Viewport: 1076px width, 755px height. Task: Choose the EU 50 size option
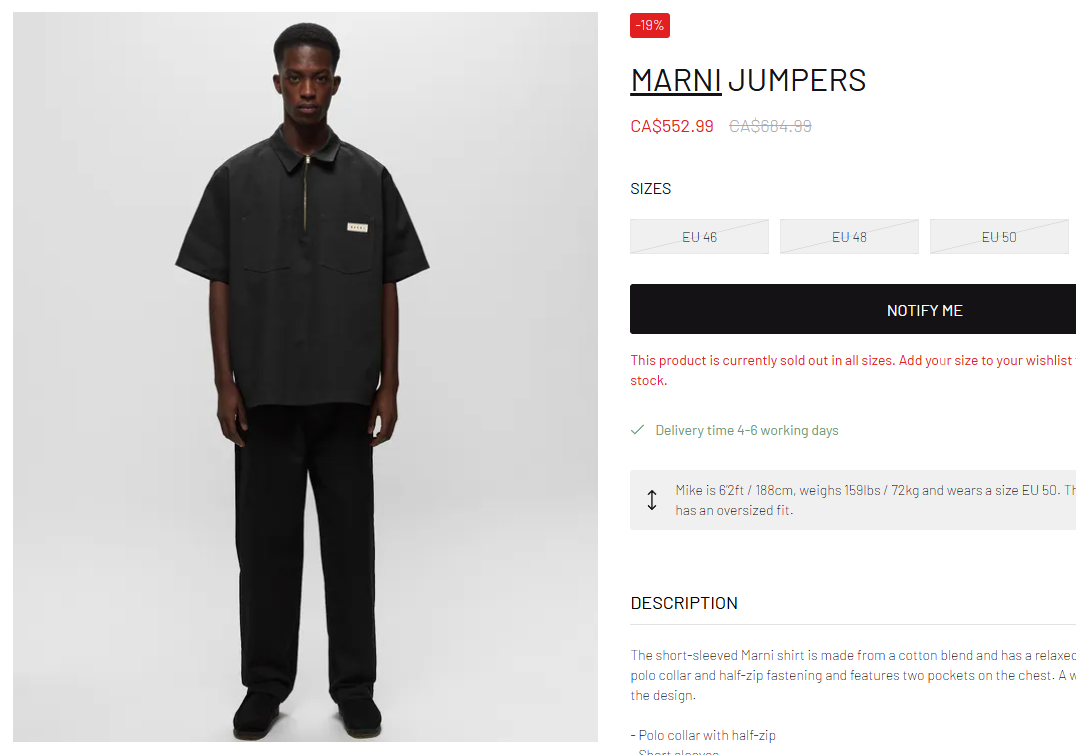click(998, 237)
